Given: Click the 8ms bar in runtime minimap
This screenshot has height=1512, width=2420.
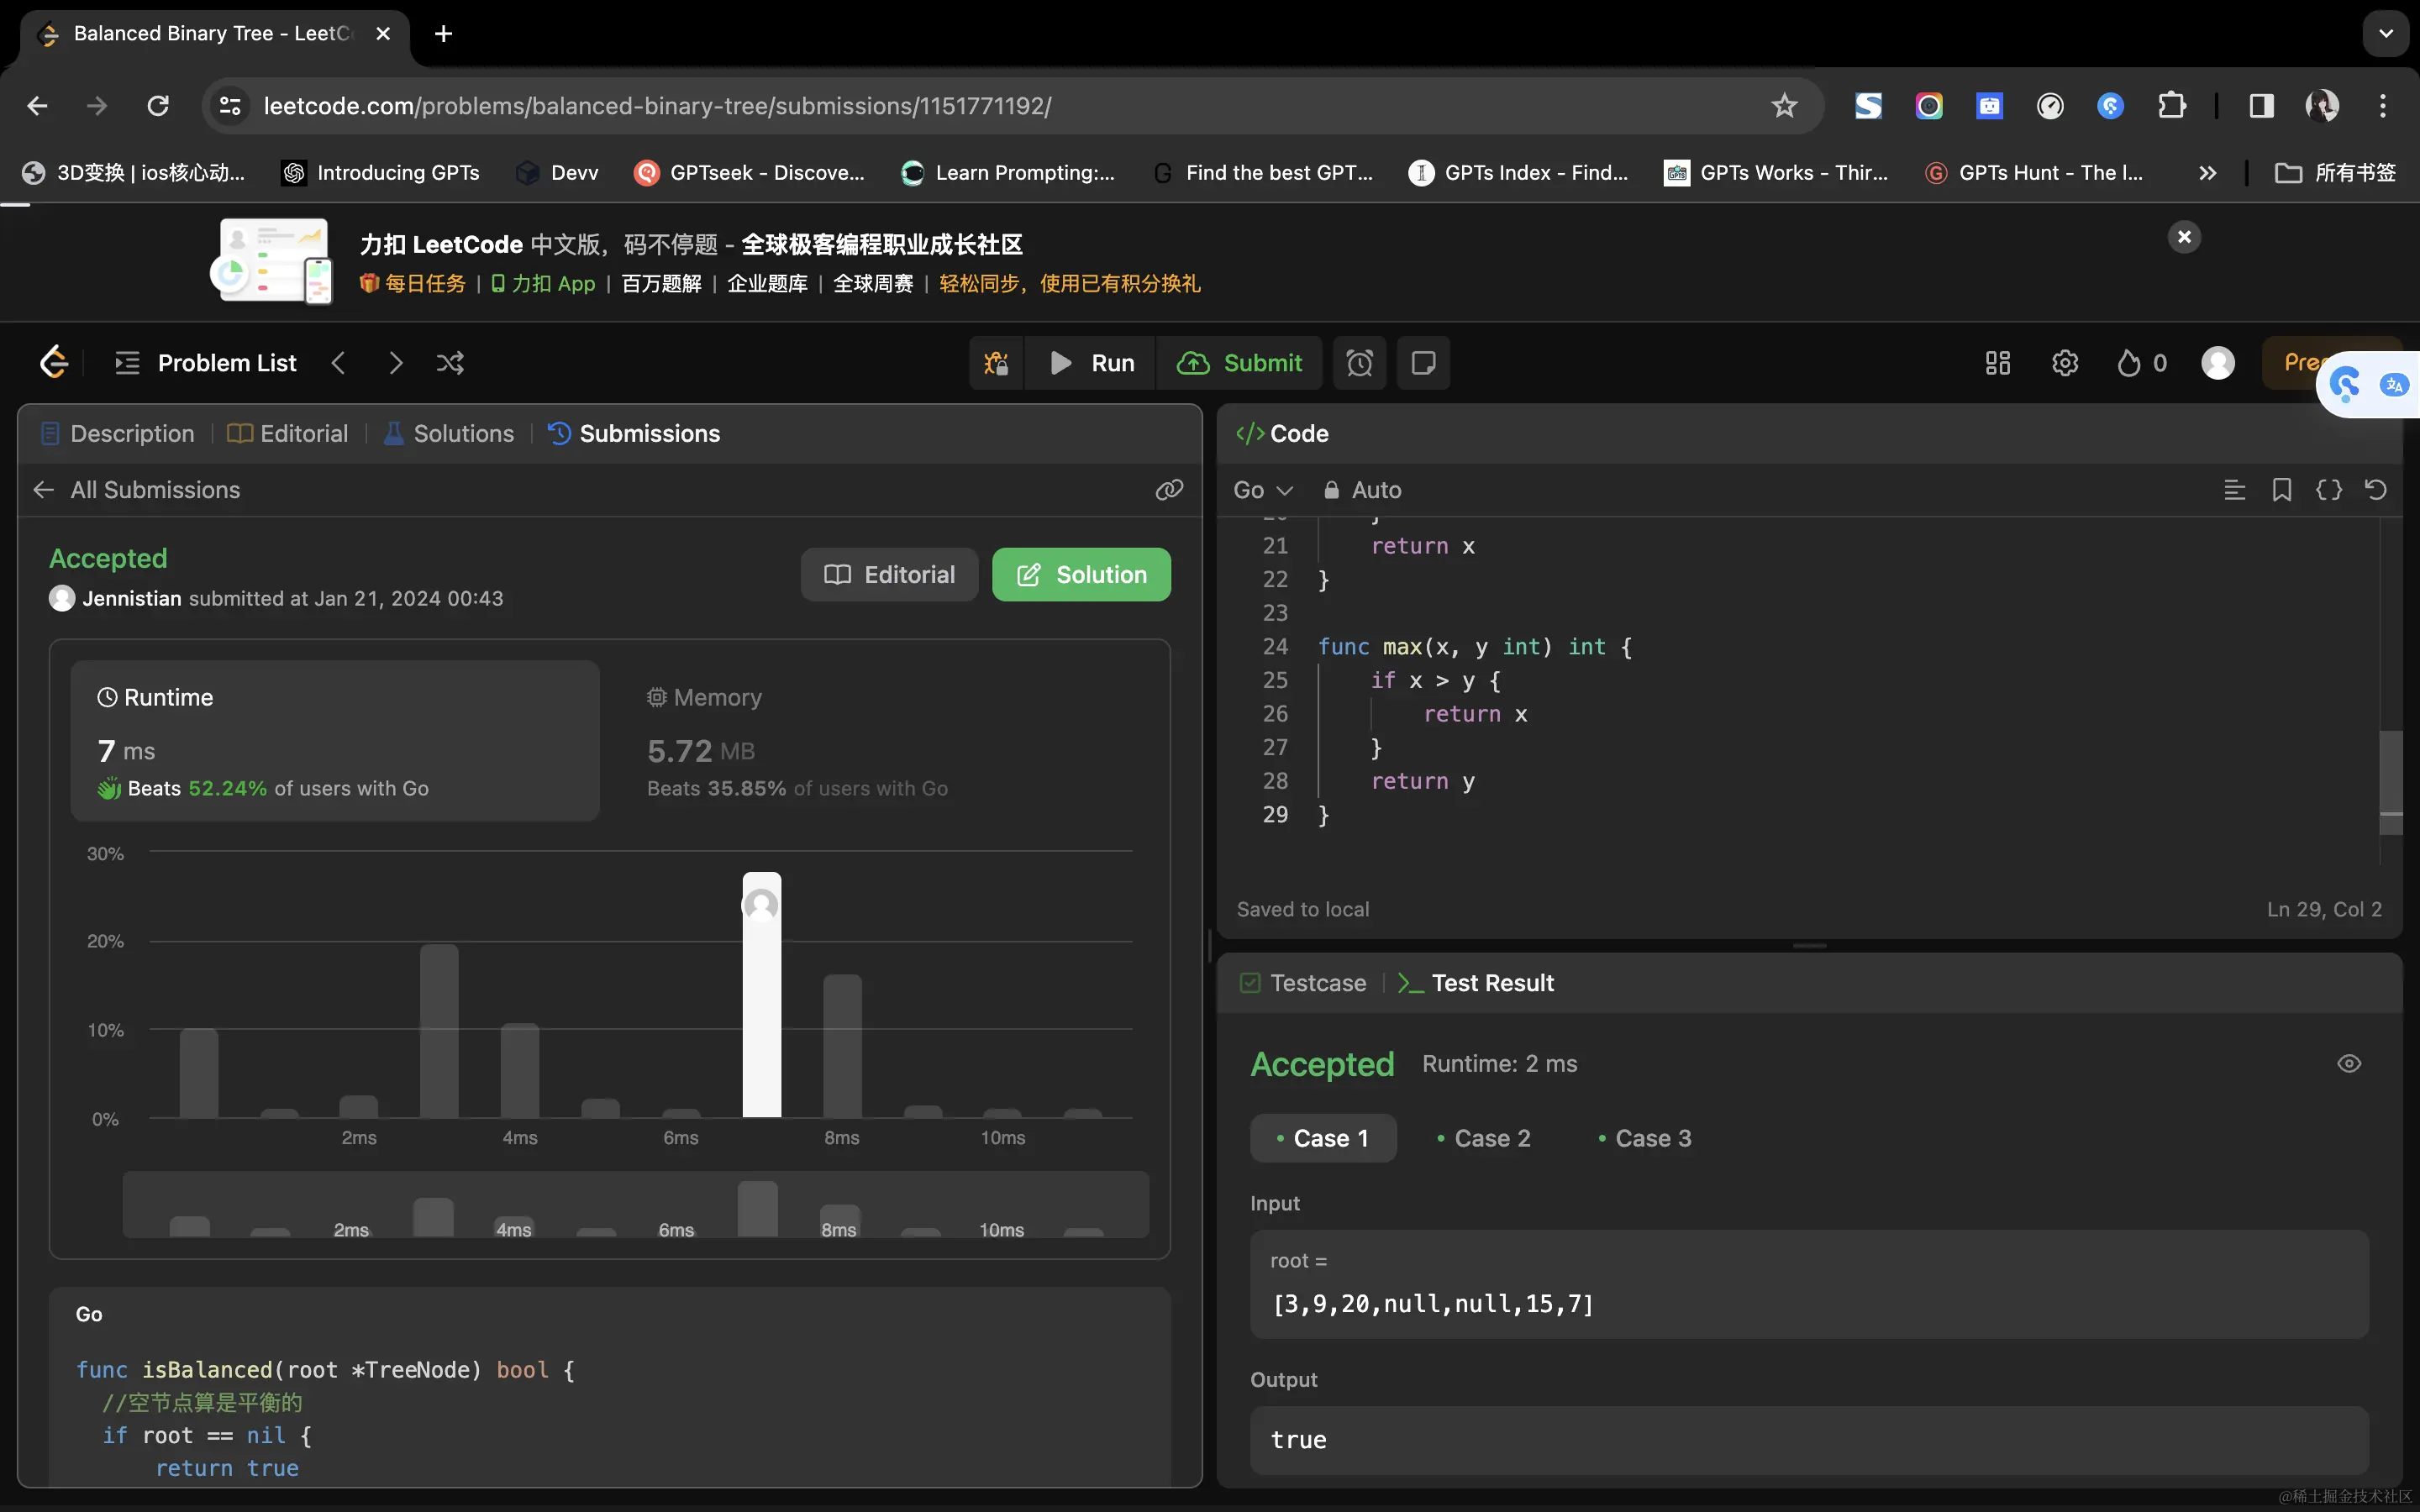Looking at the screenshot, I should pos(840,1218).
